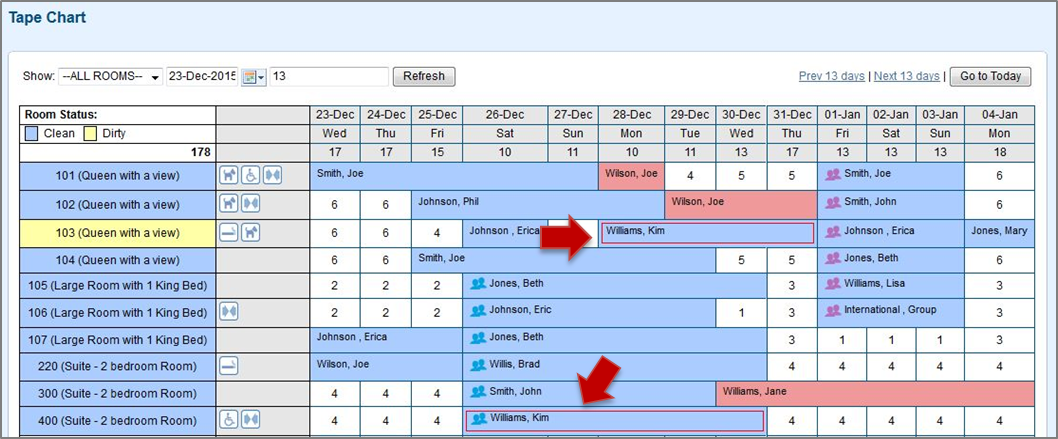Click purple group icon on Williams, Lisa booking
The width and height of the screenshot is (1058, 439).
[x=833, y=283]
